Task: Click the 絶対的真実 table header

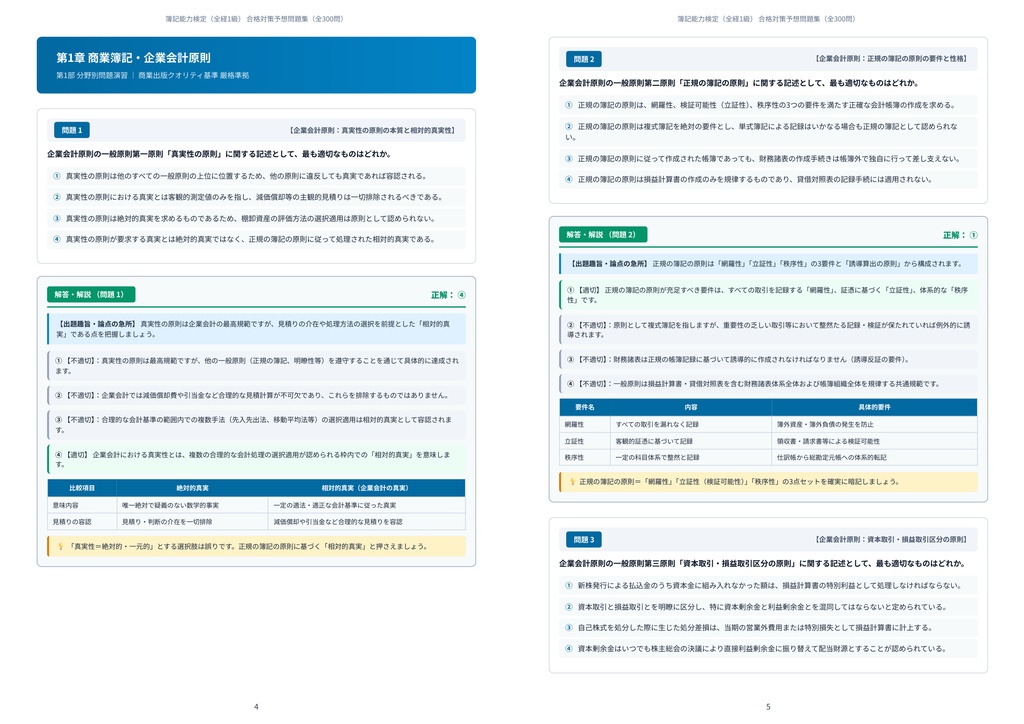Action: pos(193,488)
